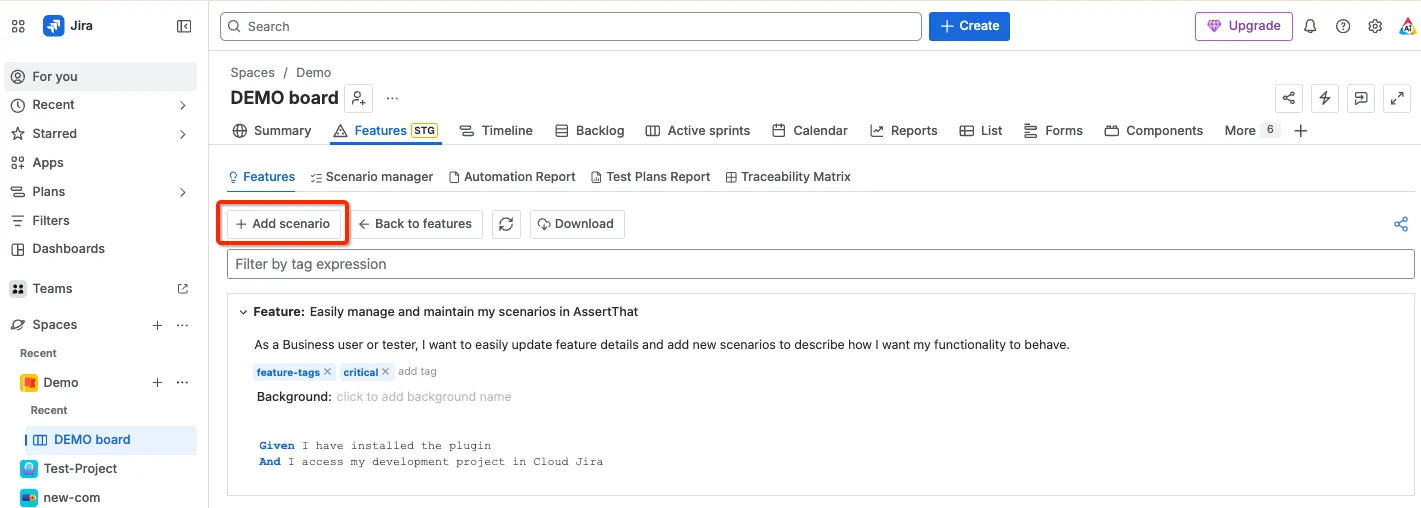Open the More tabs dropdown
The image size is (1421, 508).
pyautogui.click(x=1251, y=131)
